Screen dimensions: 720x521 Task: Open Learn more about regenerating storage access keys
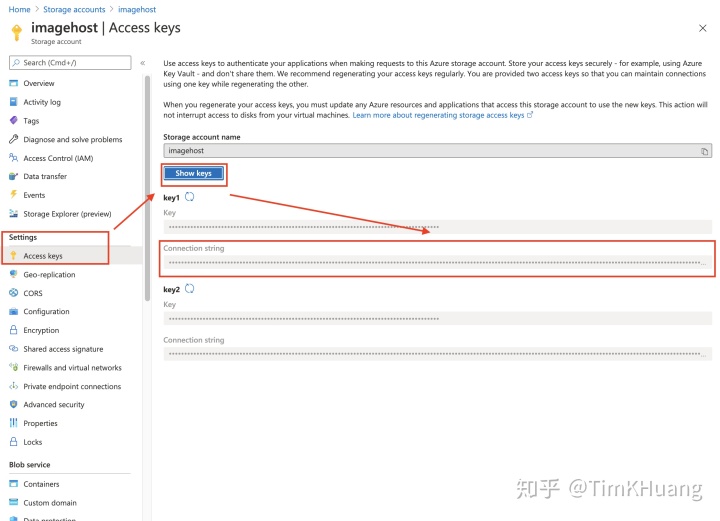(x=442, y=115)
